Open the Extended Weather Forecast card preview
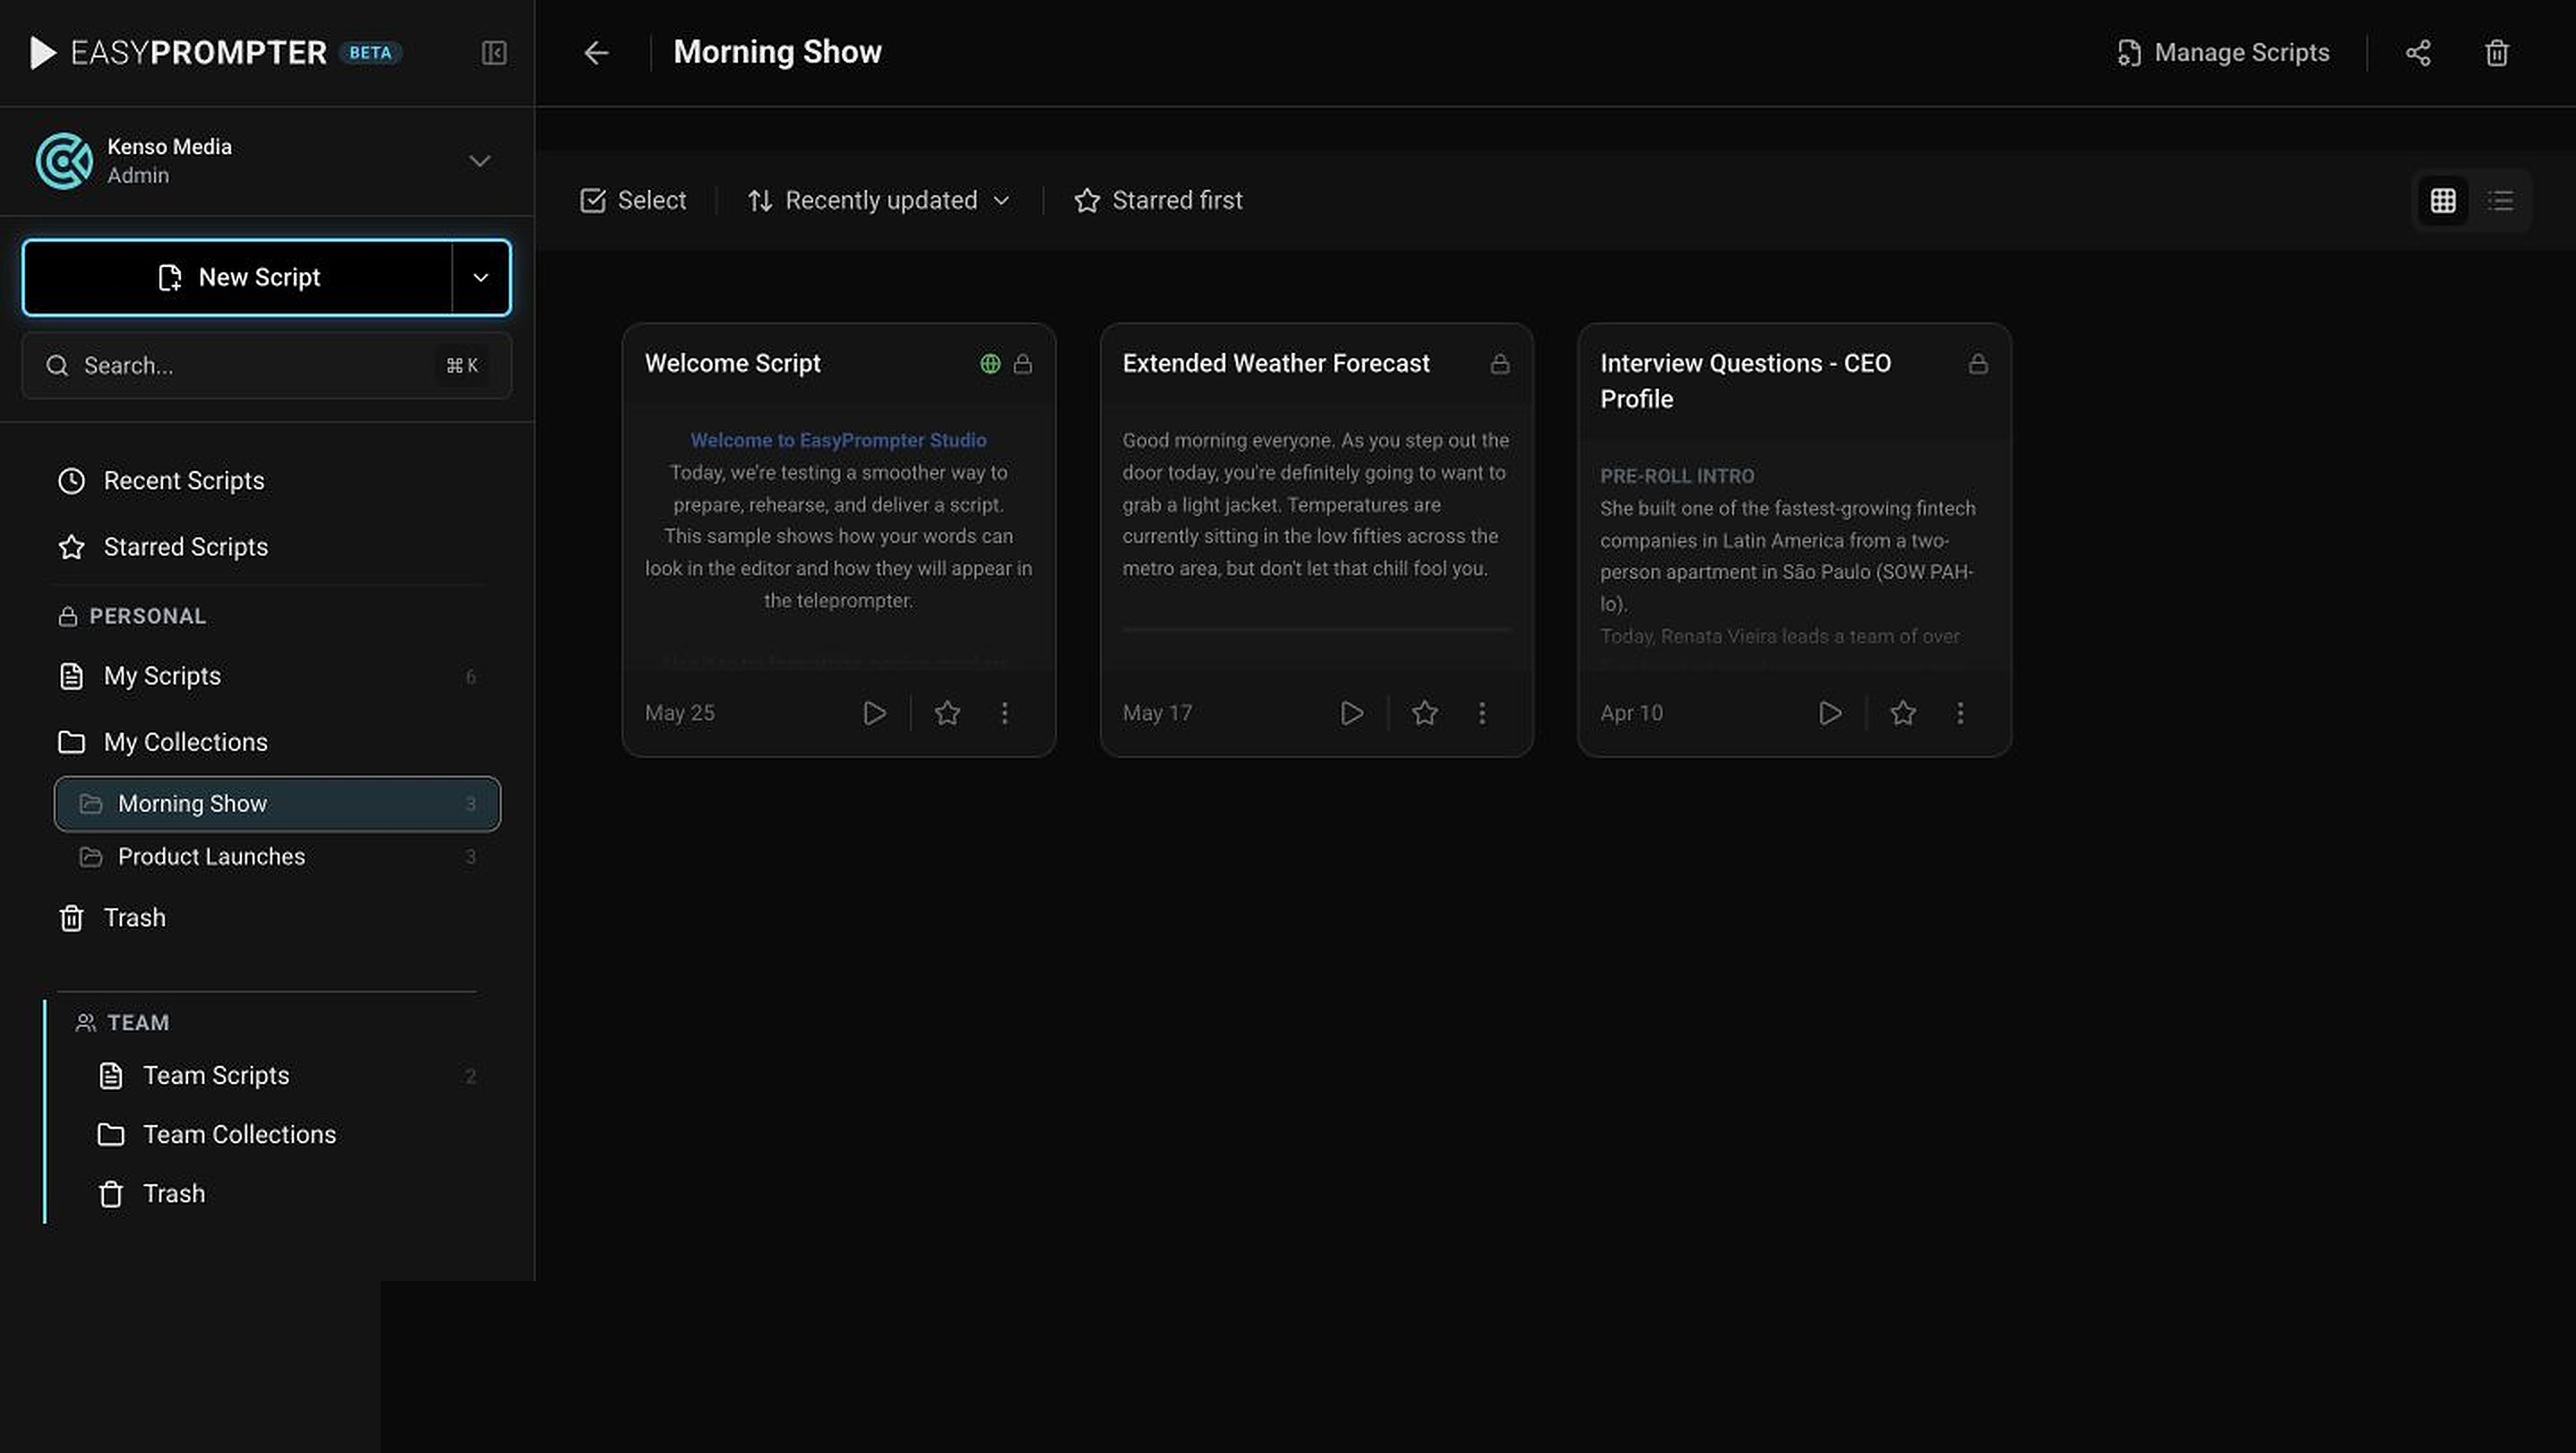This screenshot has width=2576, height=1453. [1316, 537]
